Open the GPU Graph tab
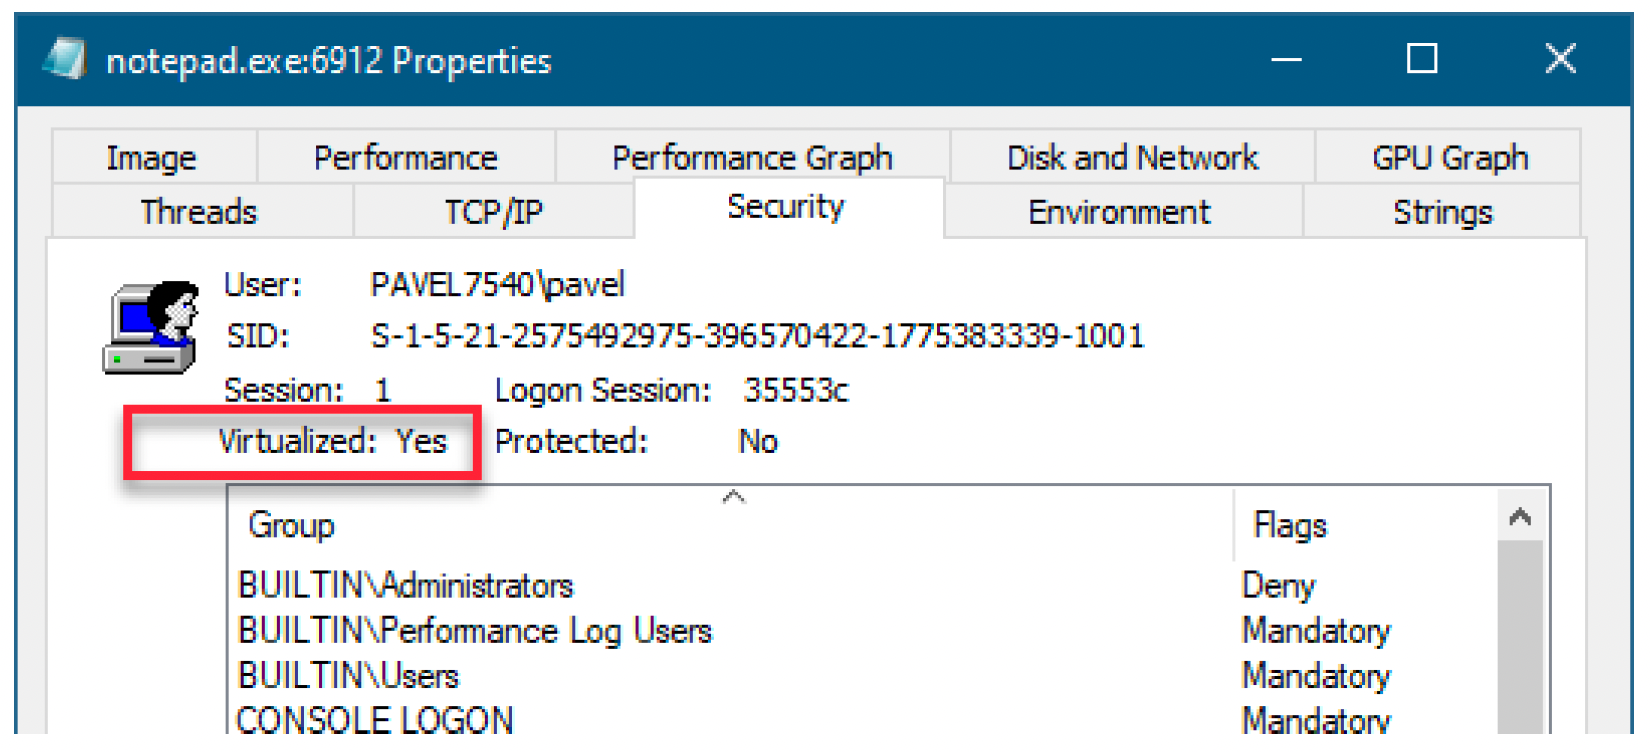The height and width of the screenshot is (752, 1650). 1449,157
